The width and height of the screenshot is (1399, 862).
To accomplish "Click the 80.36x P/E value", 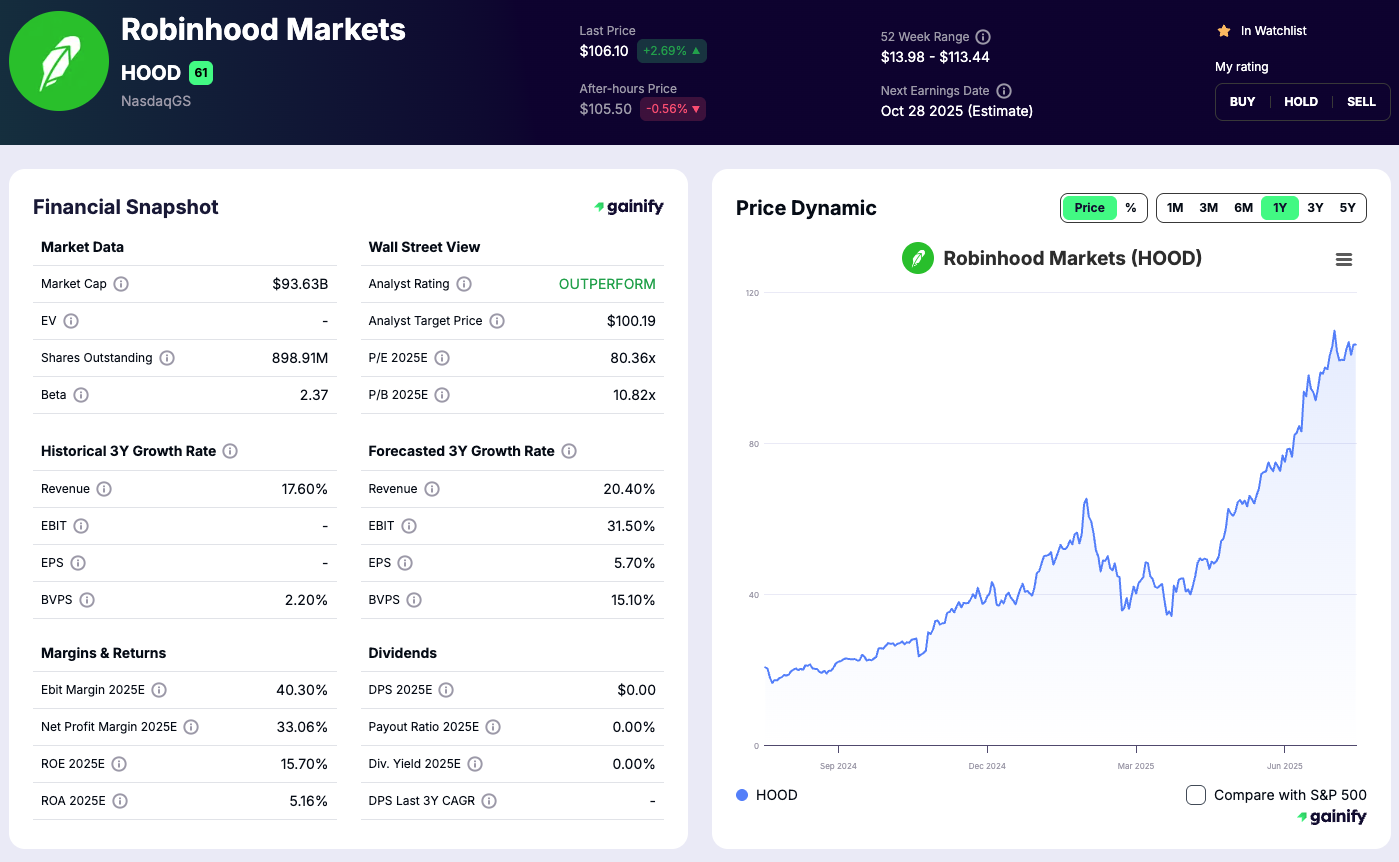I will click(634, 358).
